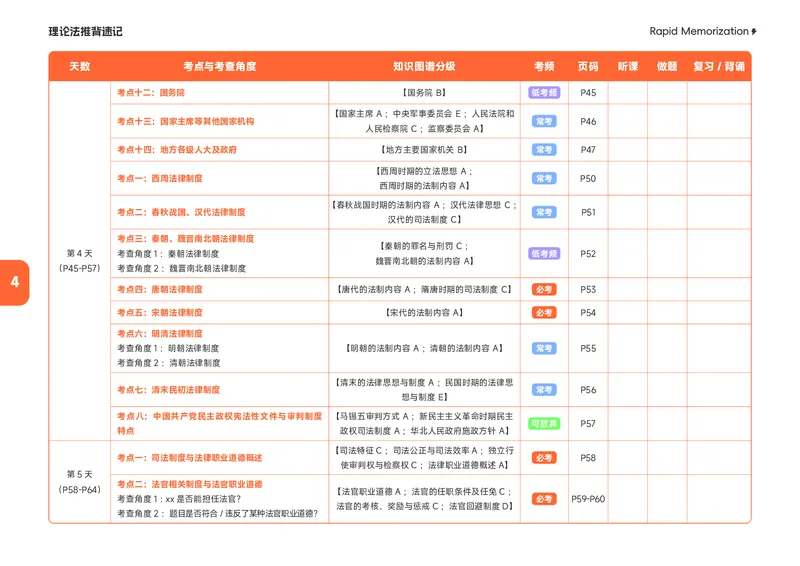Click the green 可放弃 badge
The image size is (800, 566).
coord(544,424)
